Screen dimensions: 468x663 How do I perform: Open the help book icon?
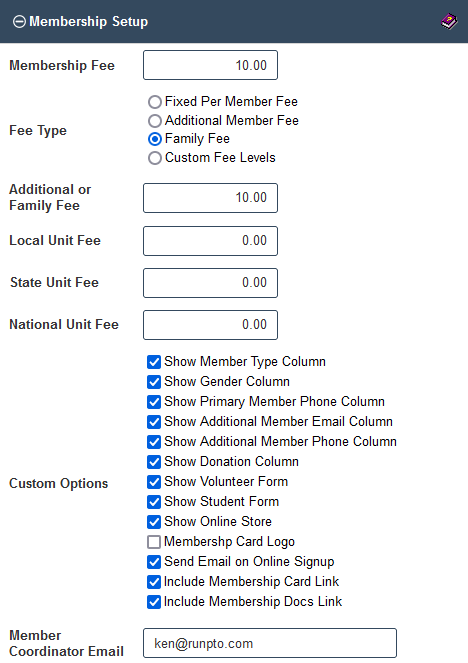pos(449,21)
